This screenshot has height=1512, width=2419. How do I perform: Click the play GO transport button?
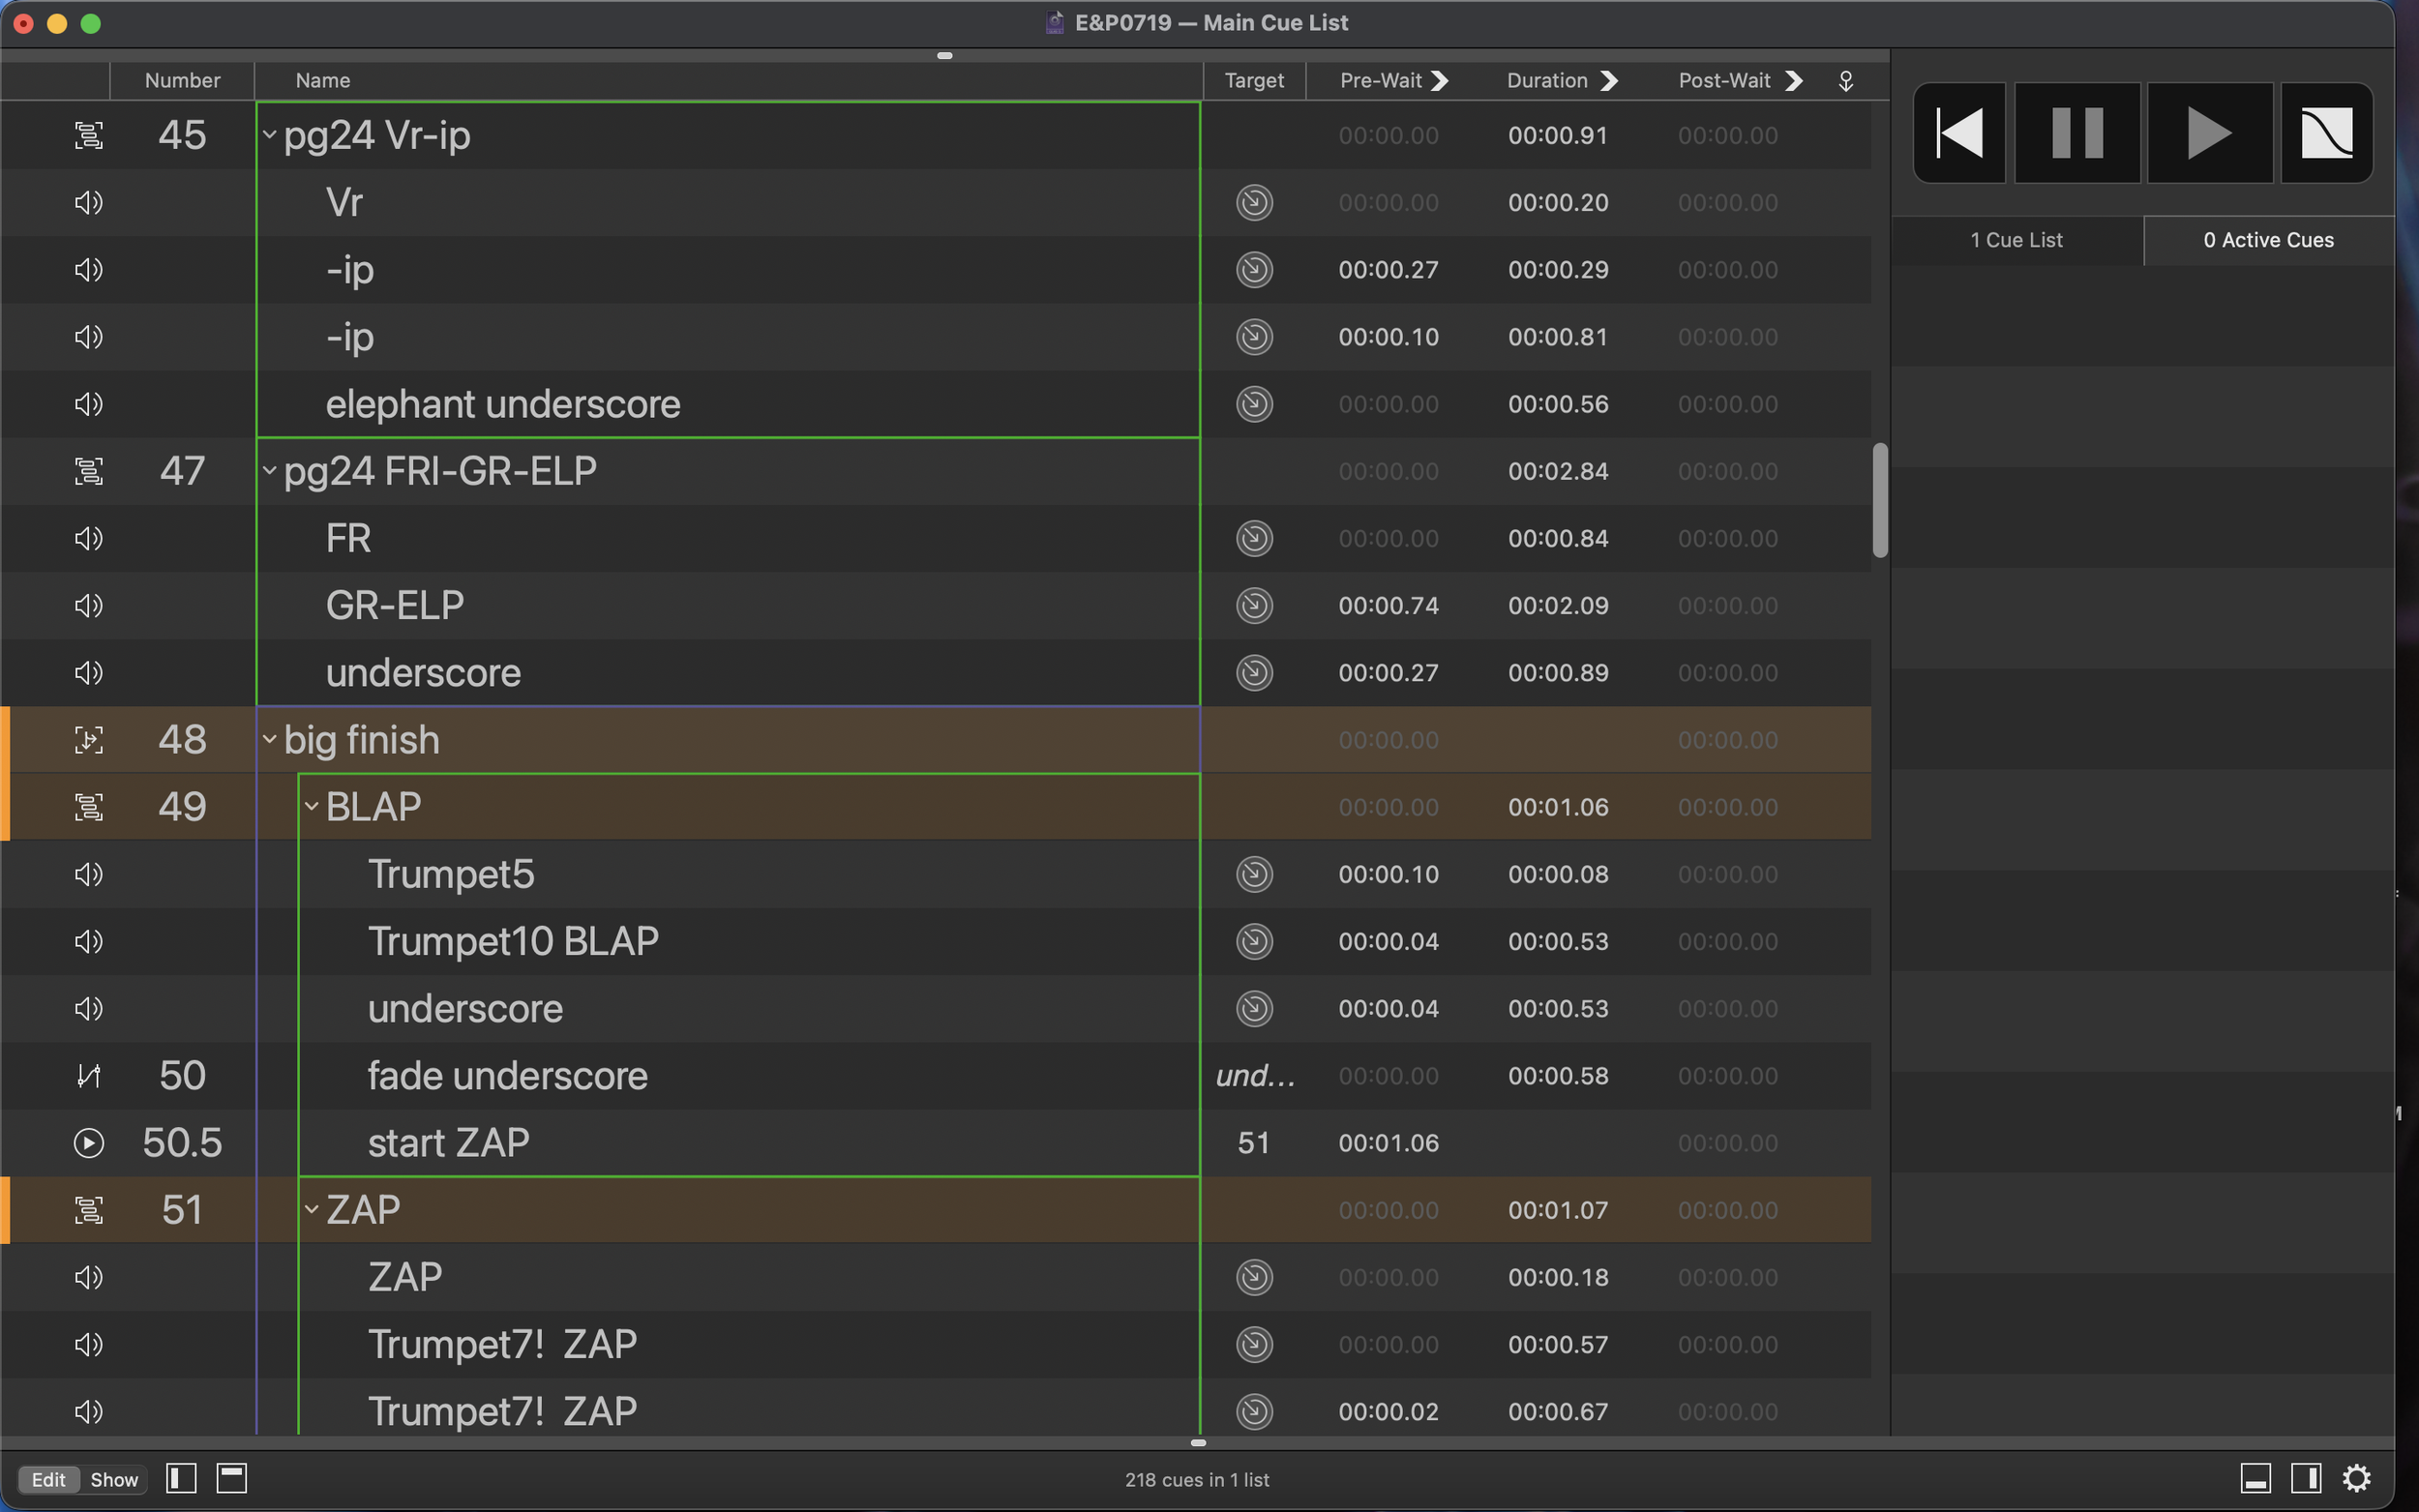click(2209, 133)
